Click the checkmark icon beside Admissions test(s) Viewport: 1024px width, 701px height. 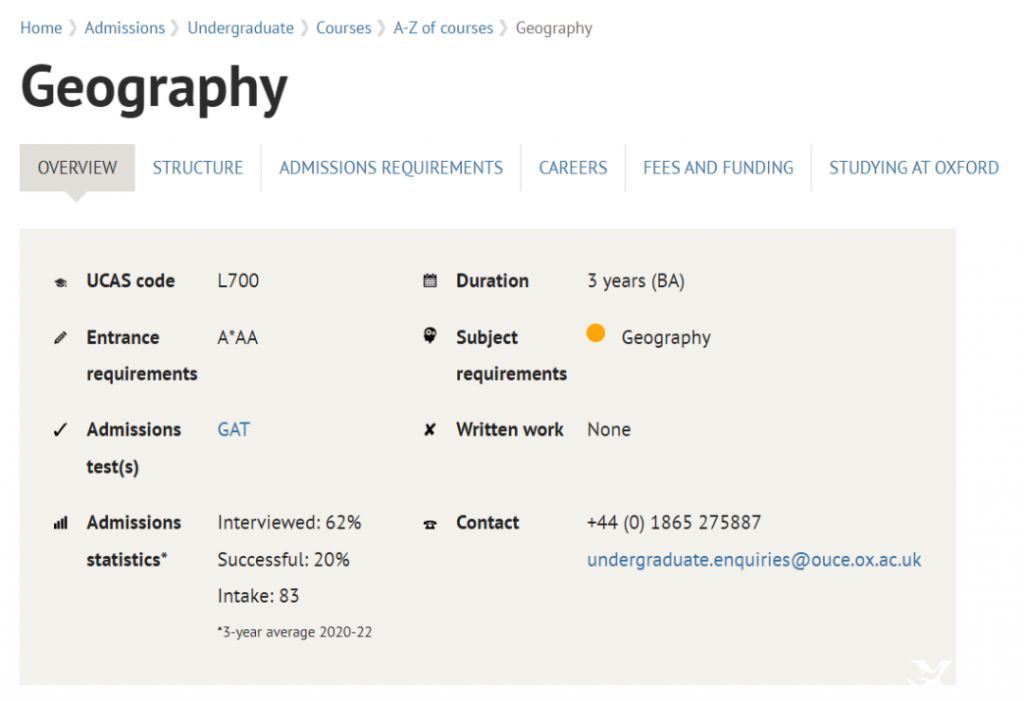(60, 430)
